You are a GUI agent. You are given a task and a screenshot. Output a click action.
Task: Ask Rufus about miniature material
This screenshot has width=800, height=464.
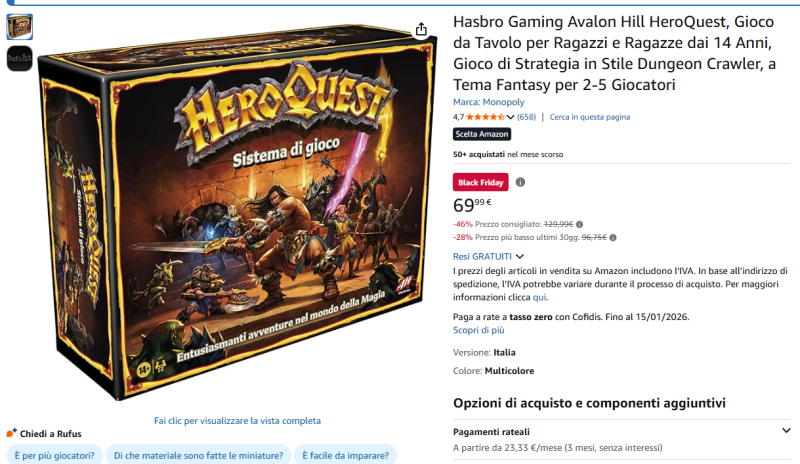(198, 455)
